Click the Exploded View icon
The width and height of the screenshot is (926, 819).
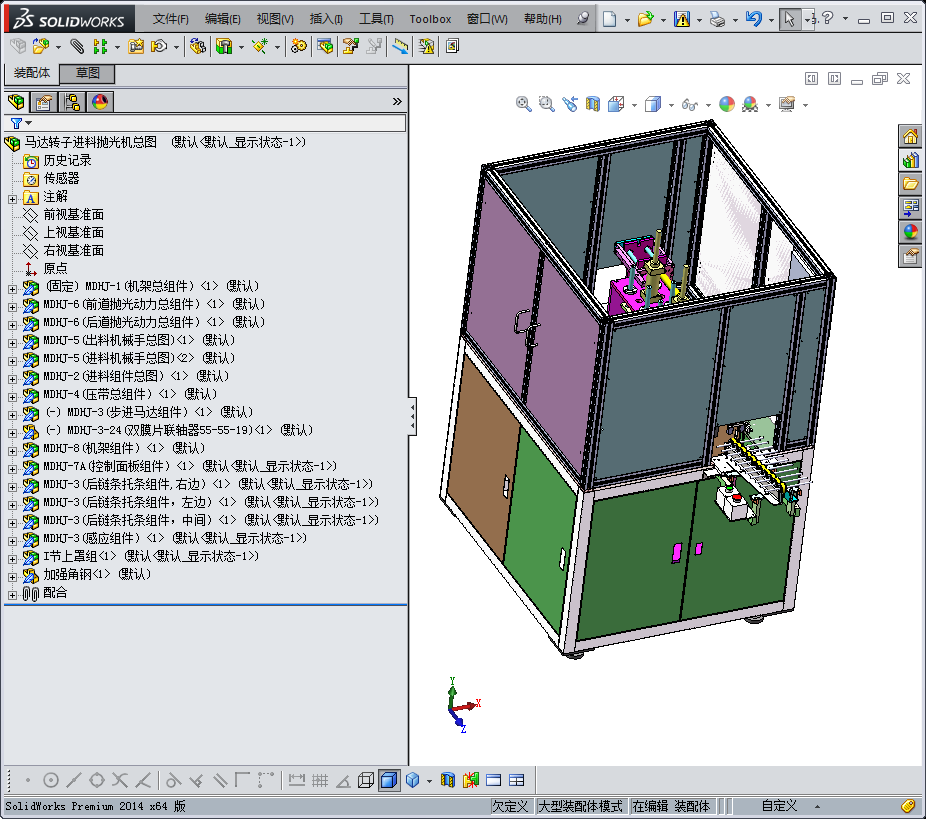pyautogui.click(x=351, y=46)
